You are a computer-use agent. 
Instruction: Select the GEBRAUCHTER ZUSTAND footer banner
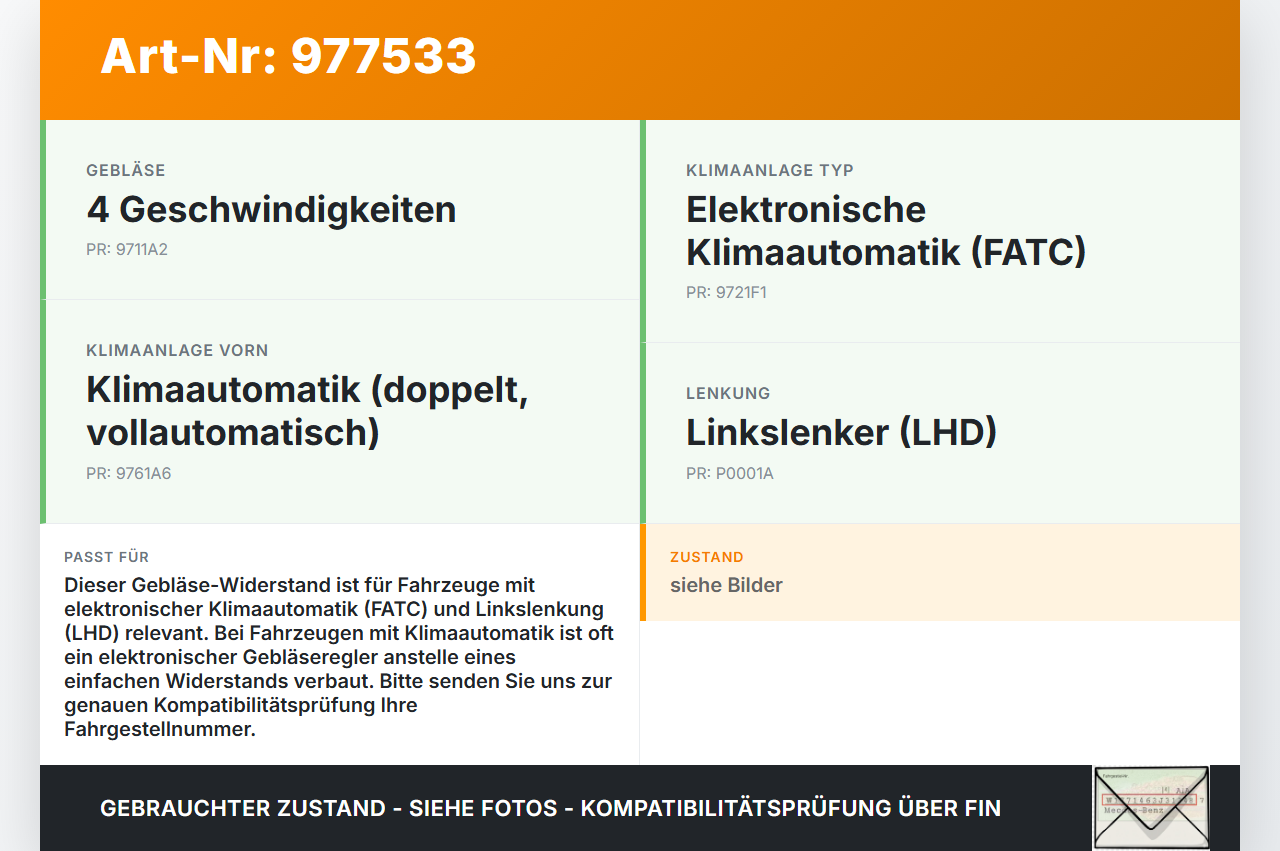pyautogui.click(x=550, y=807)
